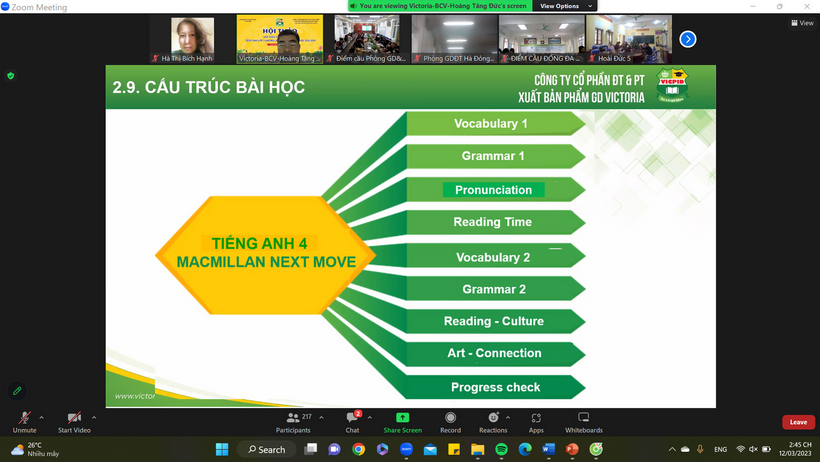The width and height of the screenshot is (820, 462).
Task: Open Sticky Notes from the taskbar
Action: point(454,449)
